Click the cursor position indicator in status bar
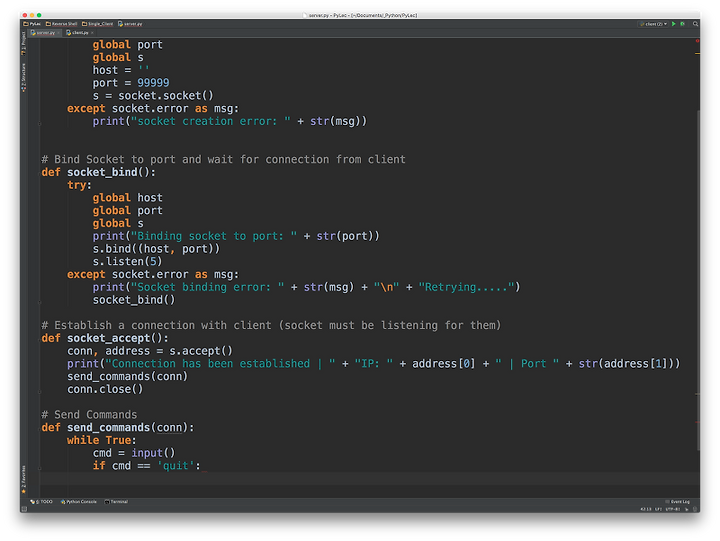 645,509
